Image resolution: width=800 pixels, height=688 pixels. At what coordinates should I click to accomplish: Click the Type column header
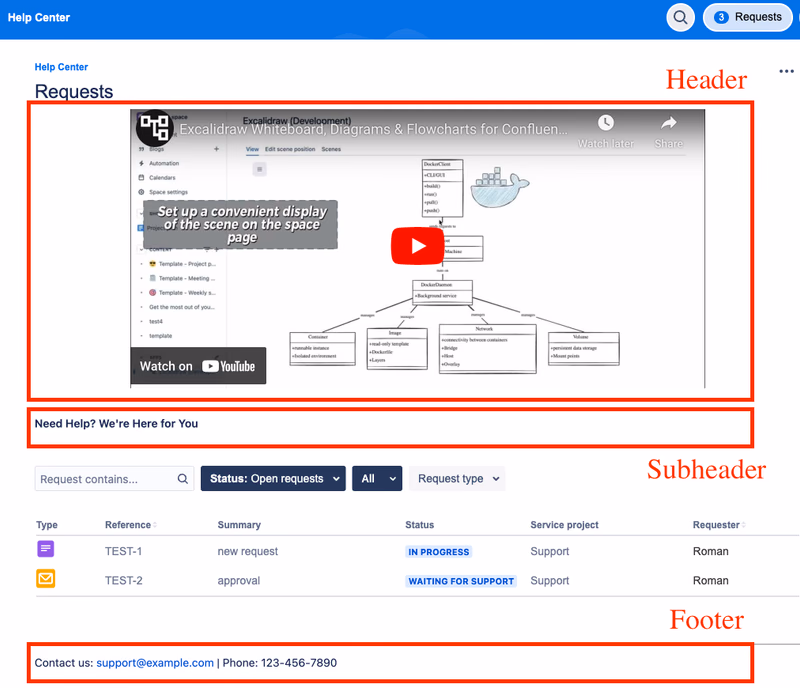coord(47,525)
